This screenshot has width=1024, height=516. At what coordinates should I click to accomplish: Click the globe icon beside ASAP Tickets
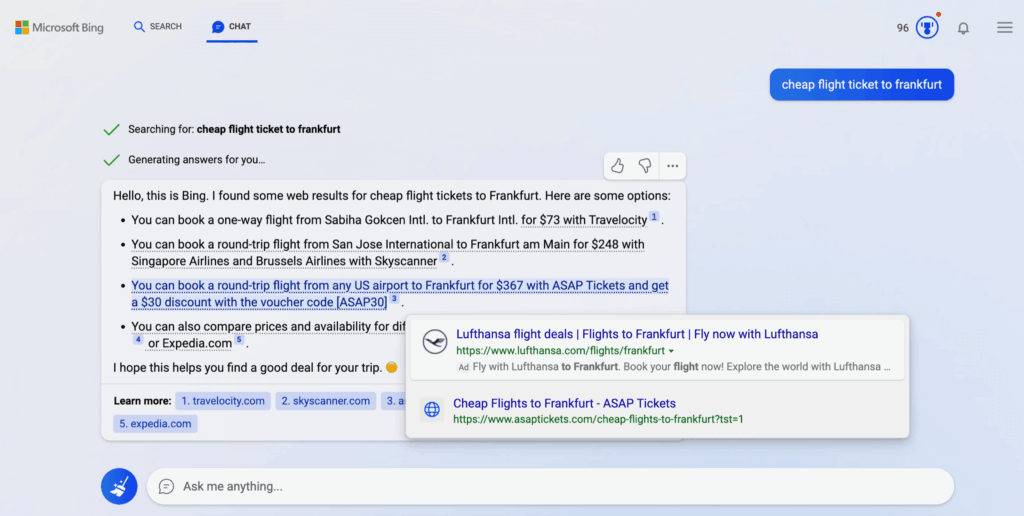432,410
